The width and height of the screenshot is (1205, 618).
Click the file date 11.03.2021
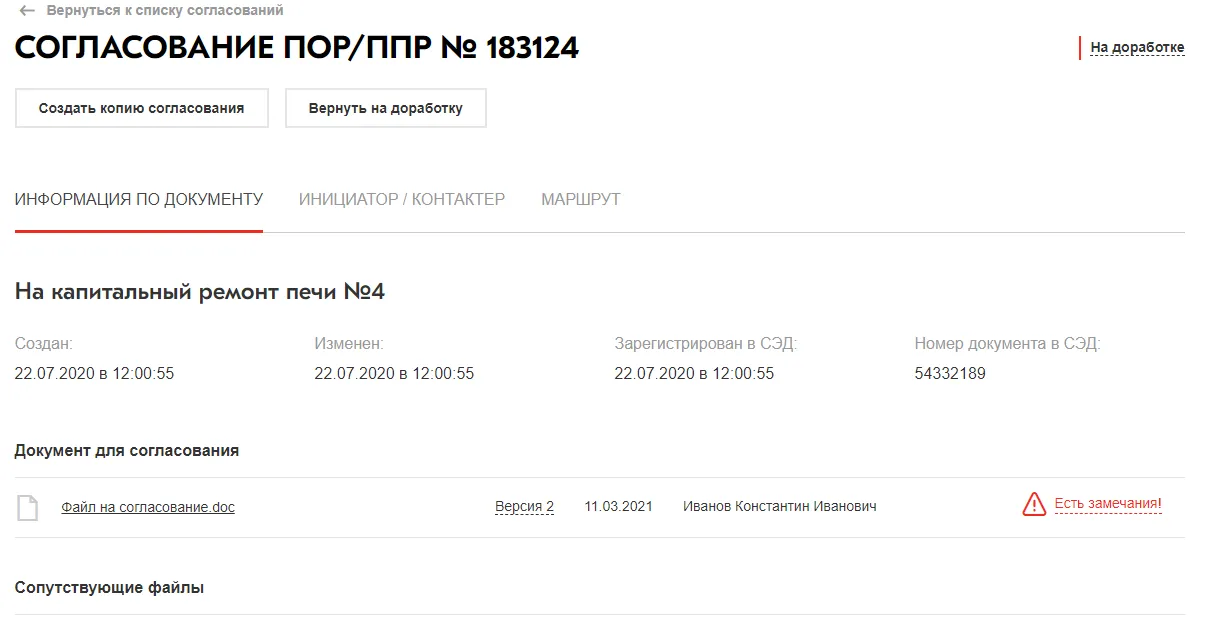[618, 507]
